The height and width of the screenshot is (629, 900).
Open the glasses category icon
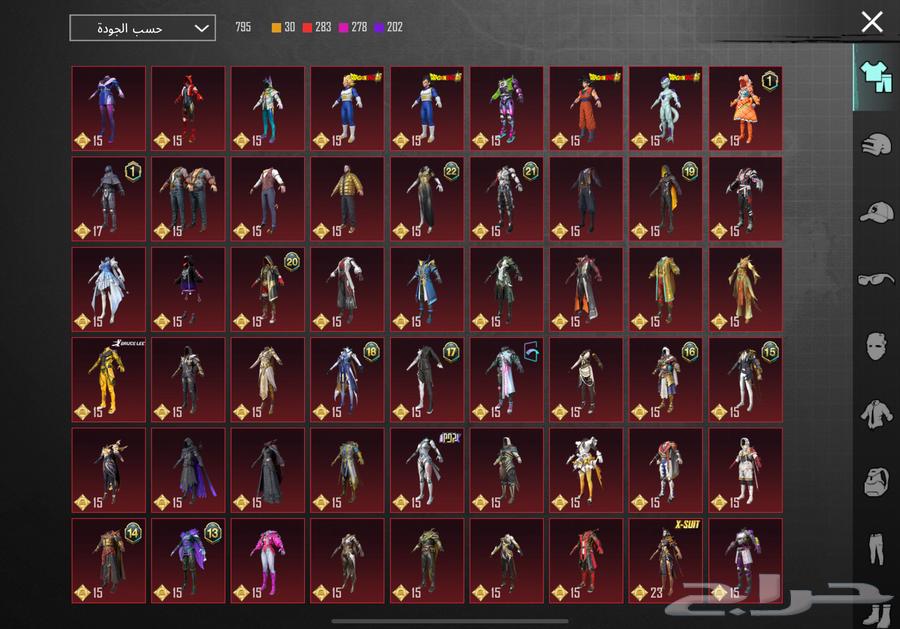coord(876,279)
